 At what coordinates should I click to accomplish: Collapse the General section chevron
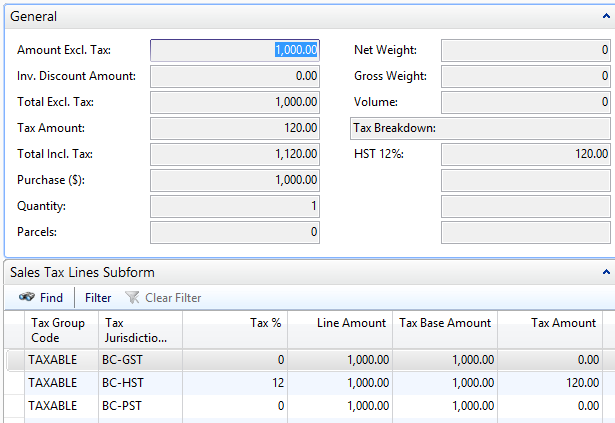coord(606,16)
